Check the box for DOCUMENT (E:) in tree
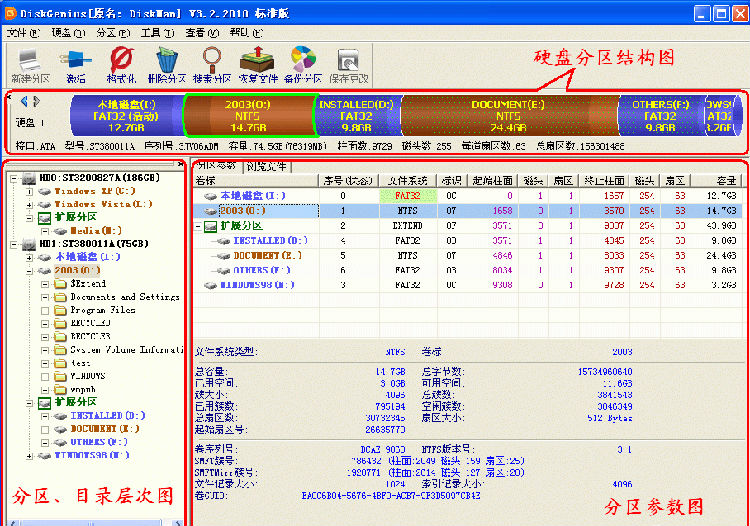The height and width of the screenshot is (526, 750). click(x=46, y=429)
